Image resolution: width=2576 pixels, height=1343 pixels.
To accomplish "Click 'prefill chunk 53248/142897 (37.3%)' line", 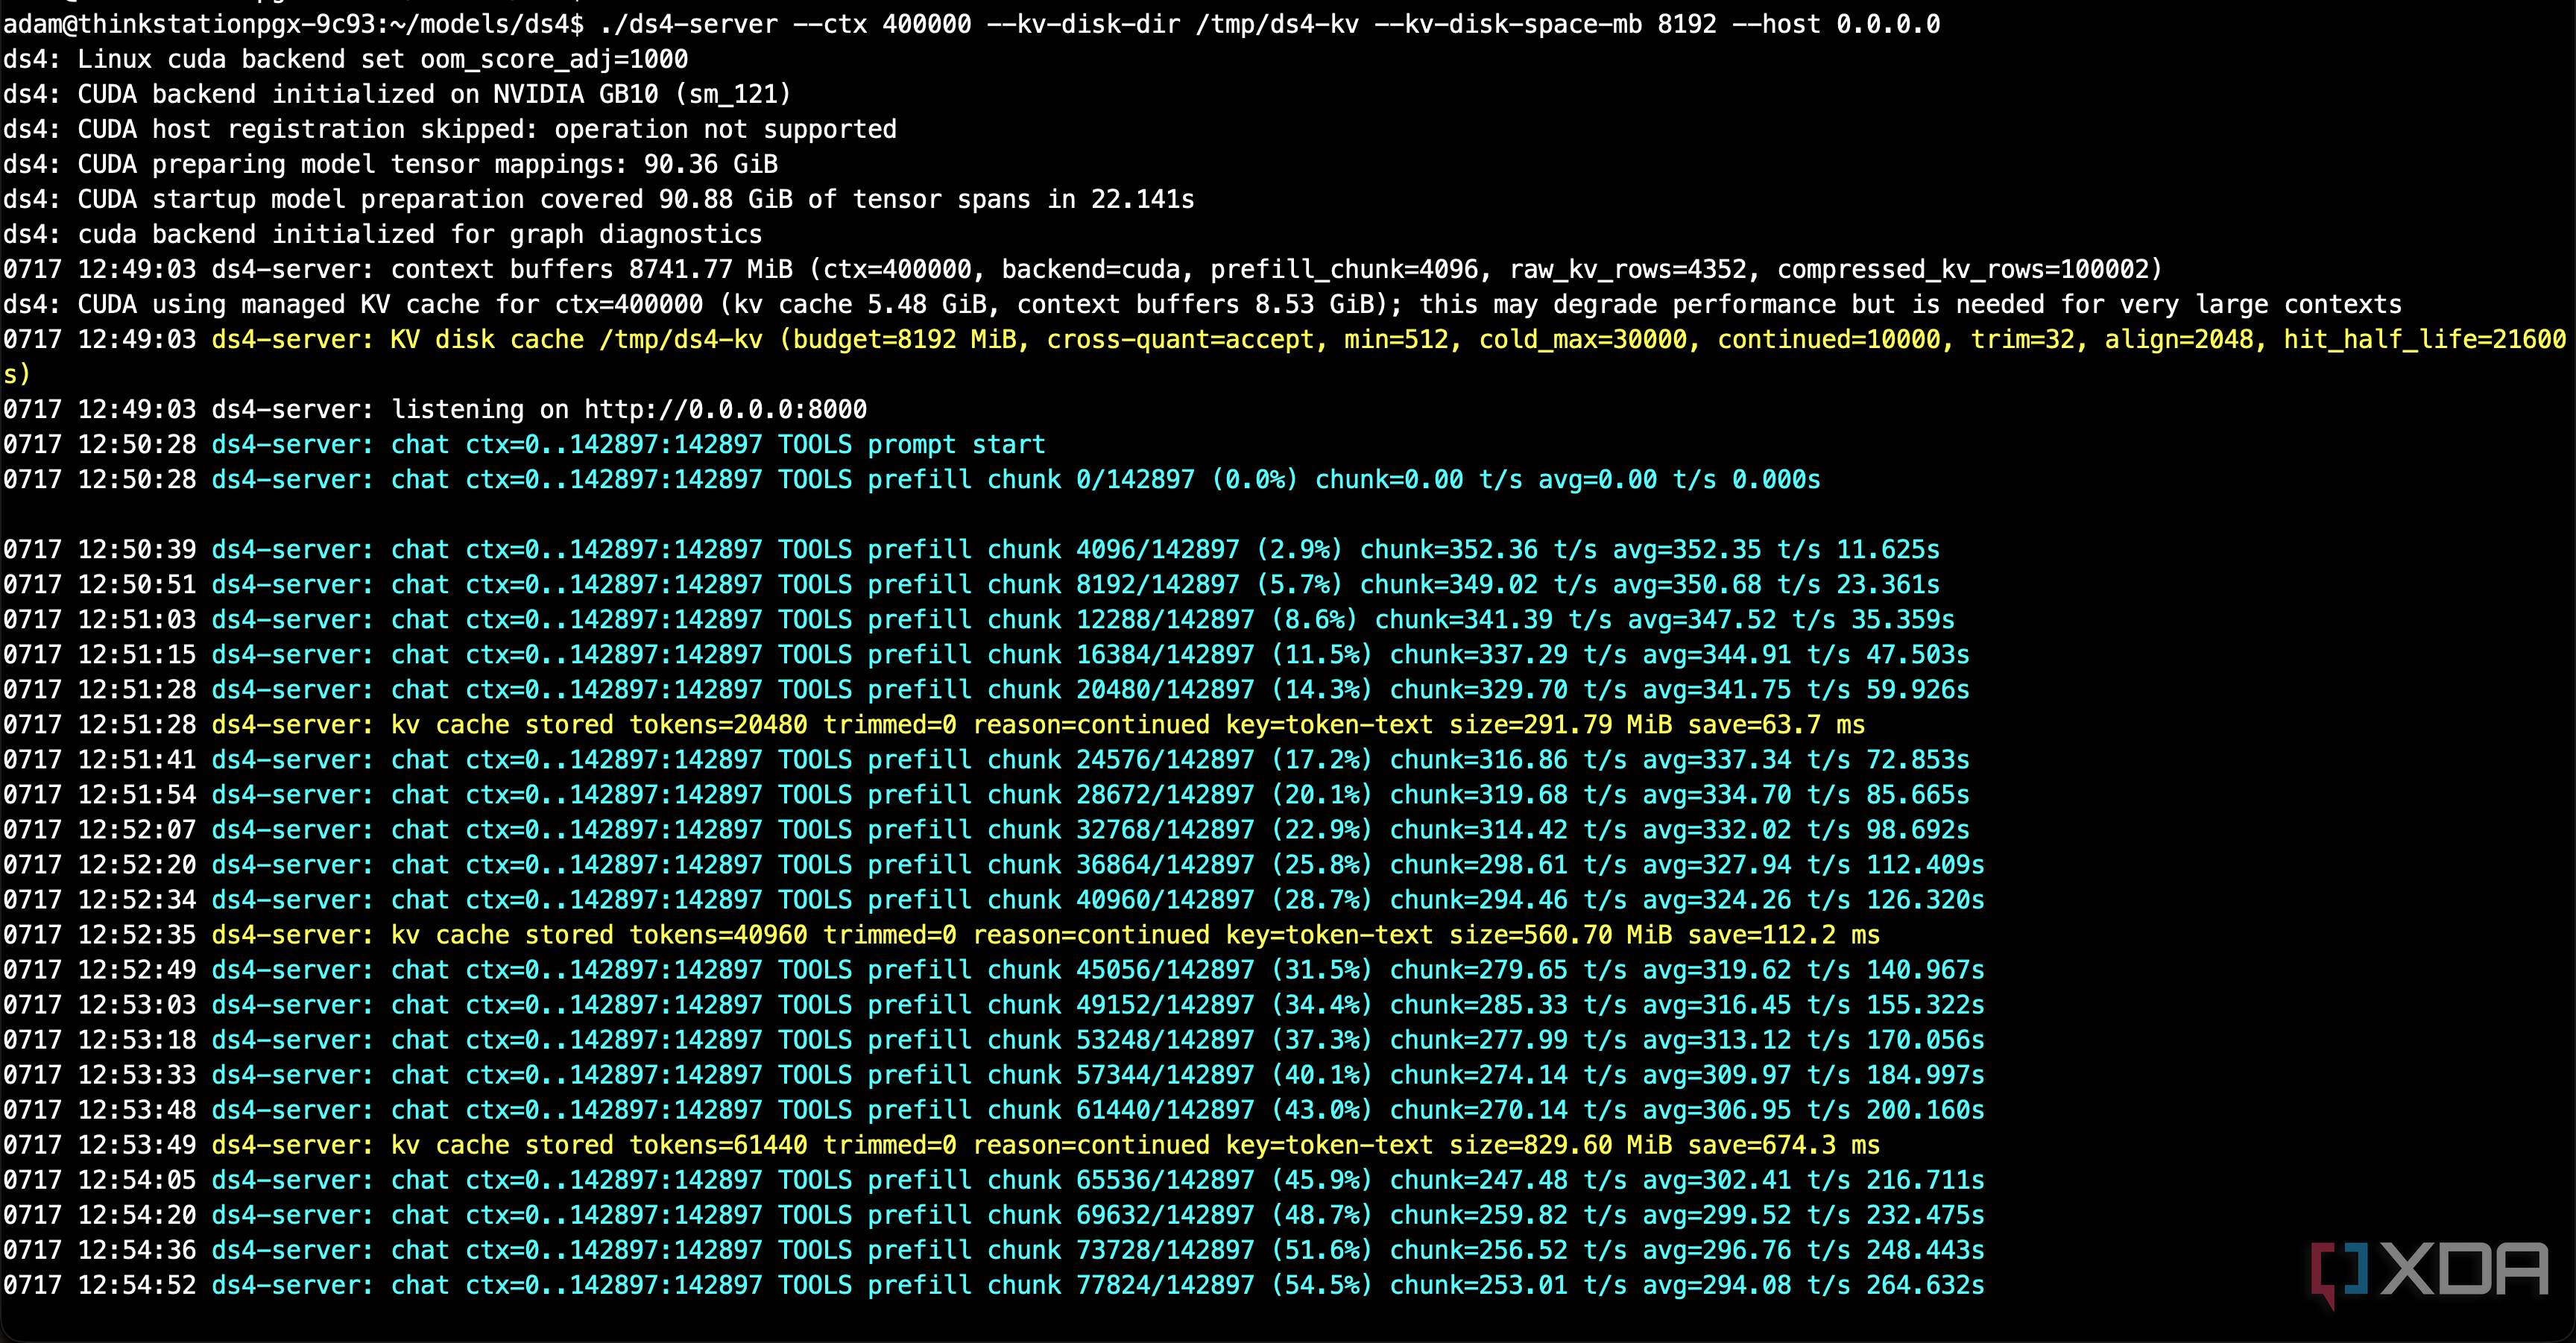I will coord(994,1039).
